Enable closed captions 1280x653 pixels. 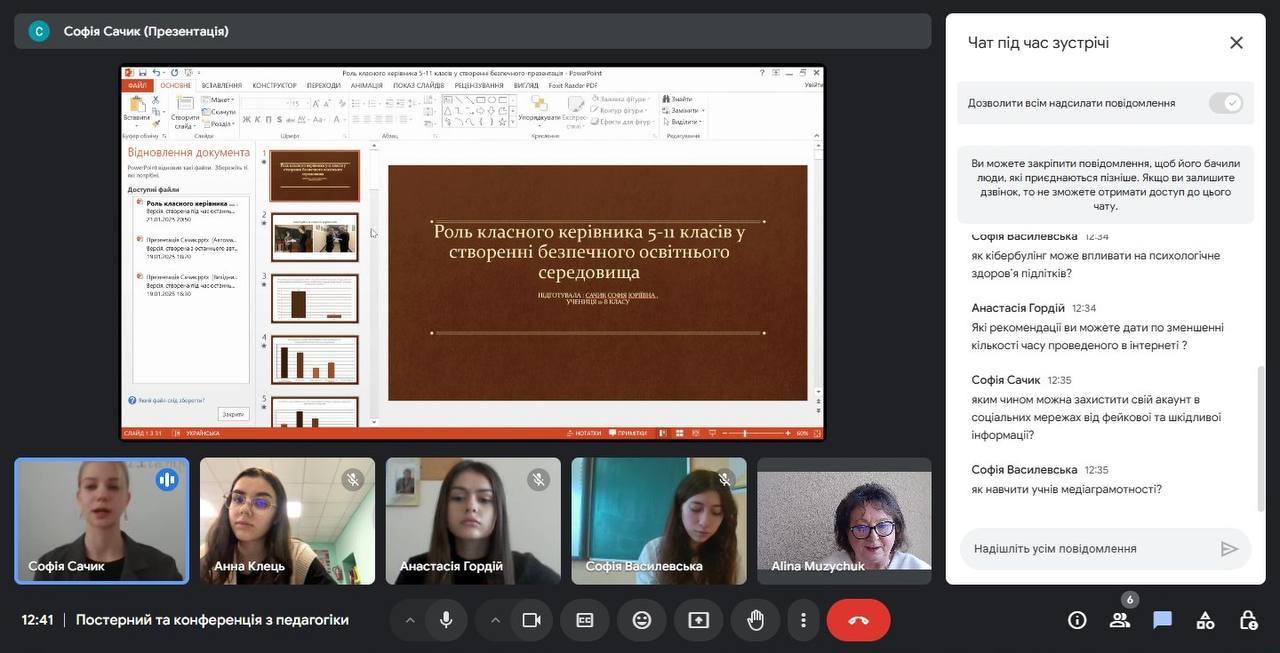(585, 620)
